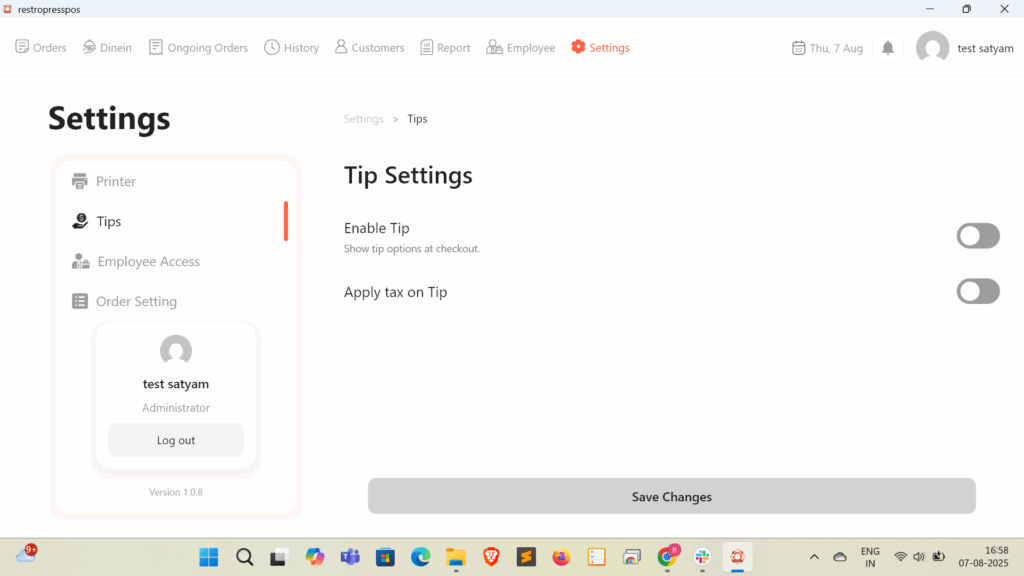Open the Report tab
Image resolution: width=1024 pixels, height=576 pixels.
coord(445,47)
